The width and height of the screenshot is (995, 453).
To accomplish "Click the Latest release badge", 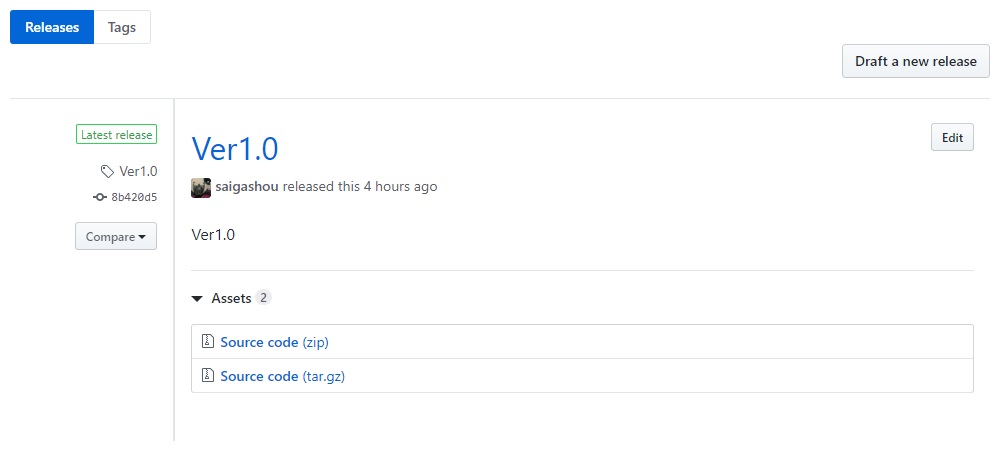I will (x=116, y=135).
